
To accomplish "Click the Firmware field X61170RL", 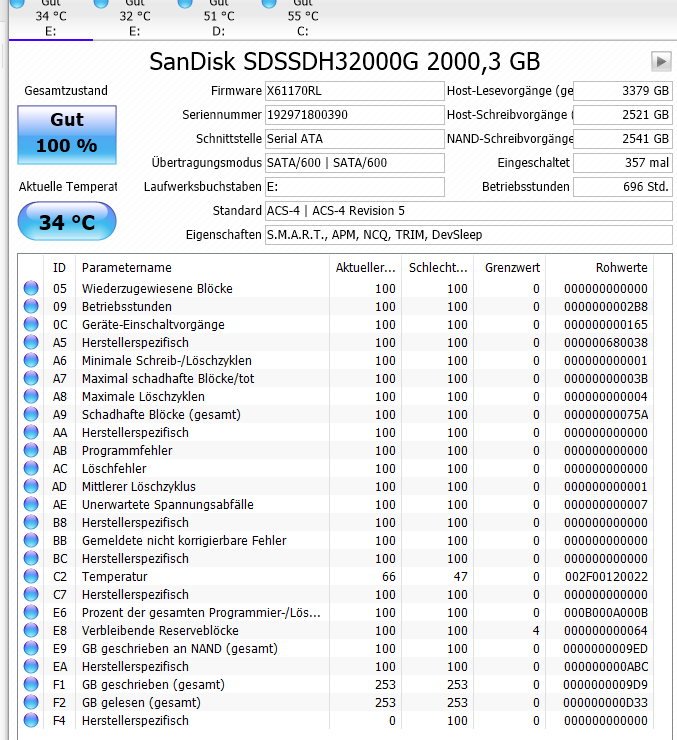I will tap(354, 91).
